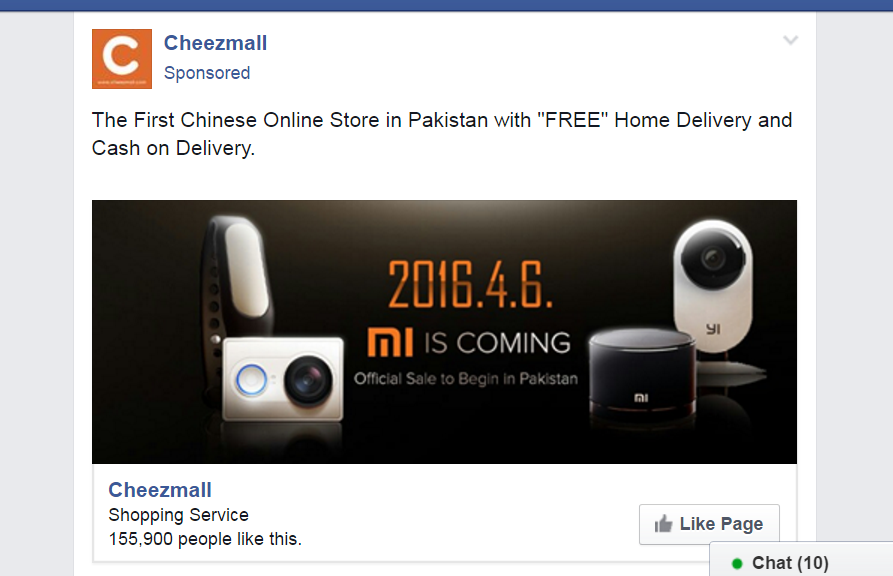Click the Yi action camera in the banner
893x576 pixels.
283,380
